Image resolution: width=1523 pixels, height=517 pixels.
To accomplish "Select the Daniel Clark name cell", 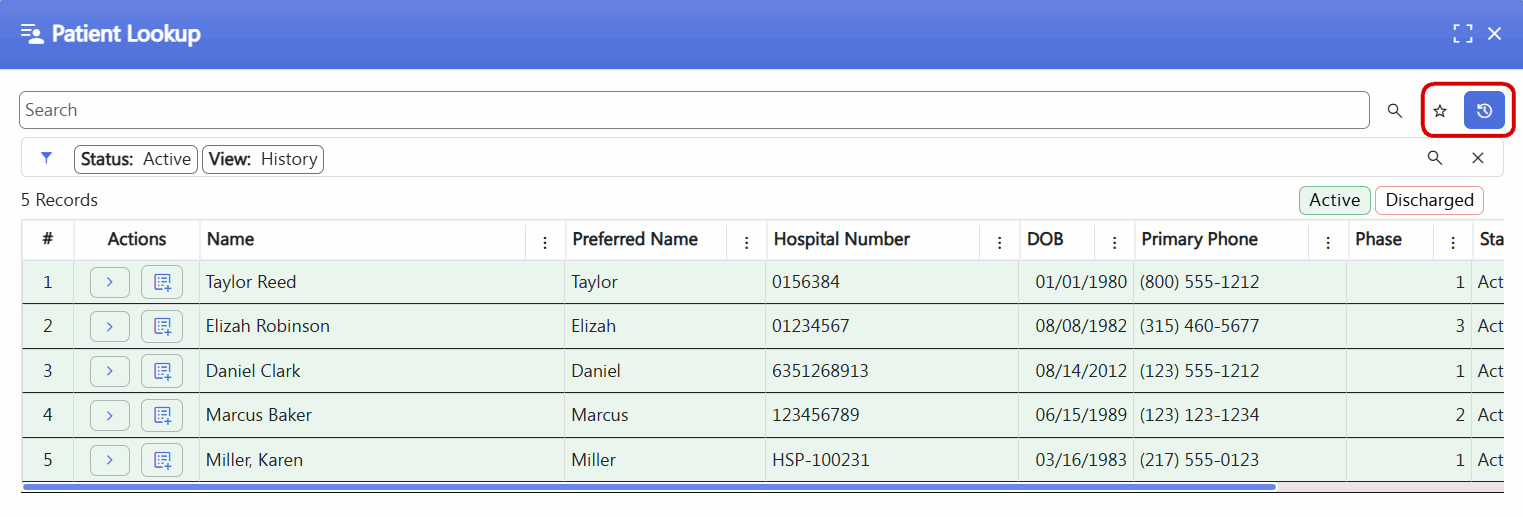I will (382, 371).
